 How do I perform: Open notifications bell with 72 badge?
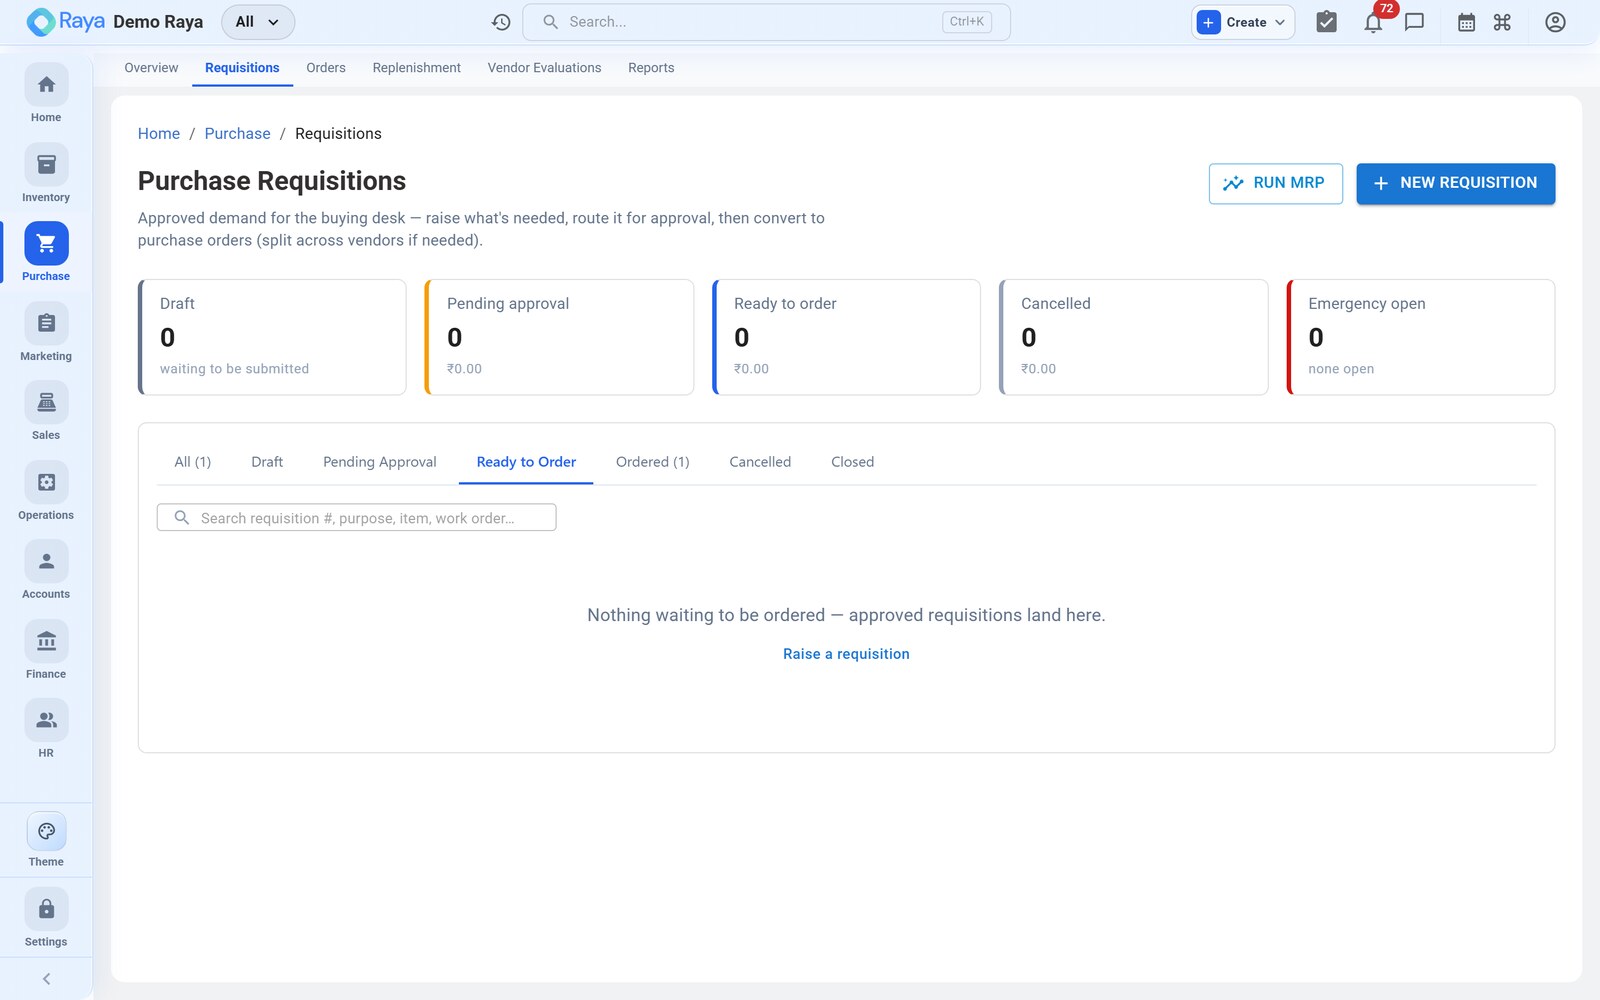[1374, 22]
